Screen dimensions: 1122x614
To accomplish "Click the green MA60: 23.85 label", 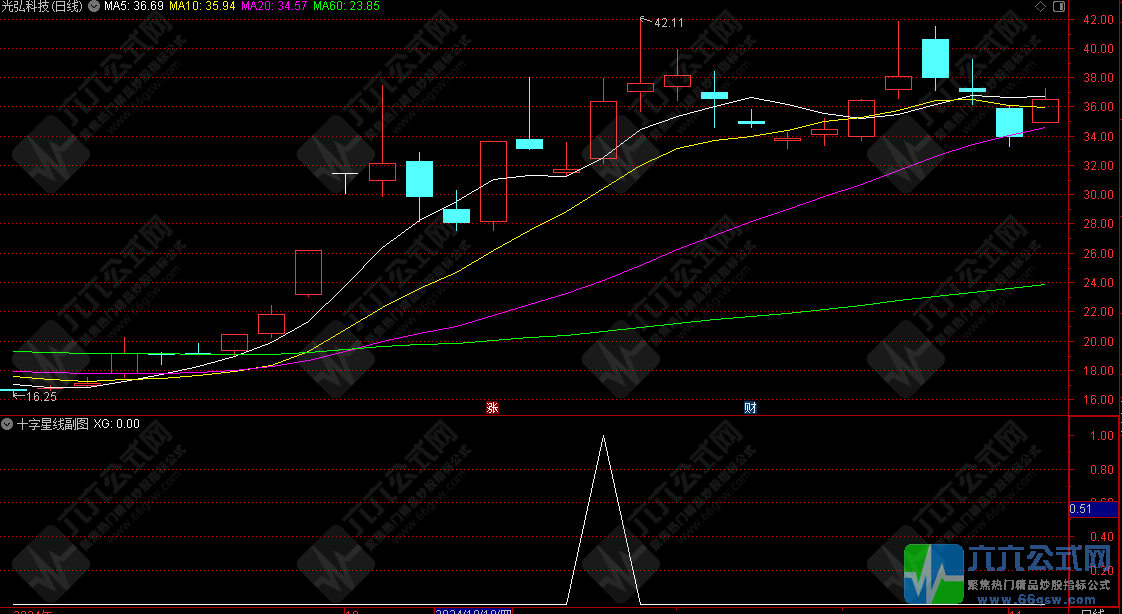I will point(346,6).
